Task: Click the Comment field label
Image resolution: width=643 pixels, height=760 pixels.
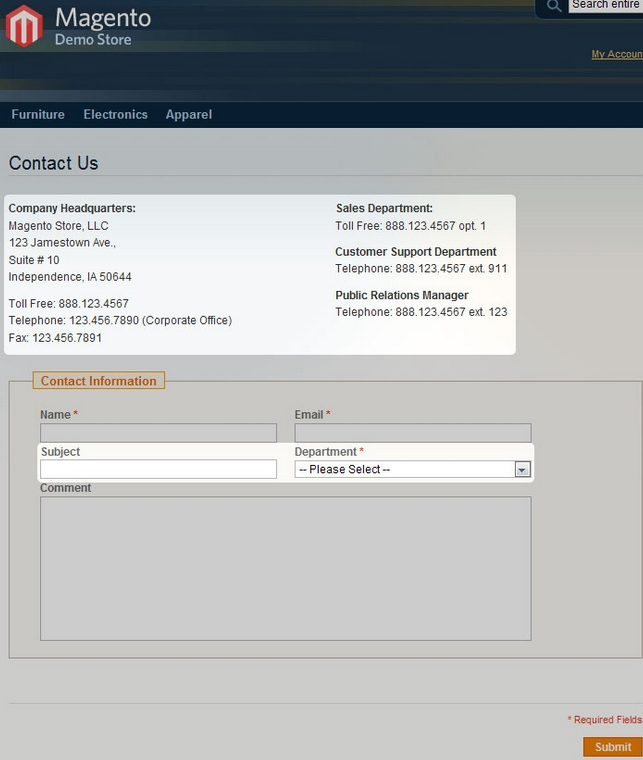Action: point(65,488)
